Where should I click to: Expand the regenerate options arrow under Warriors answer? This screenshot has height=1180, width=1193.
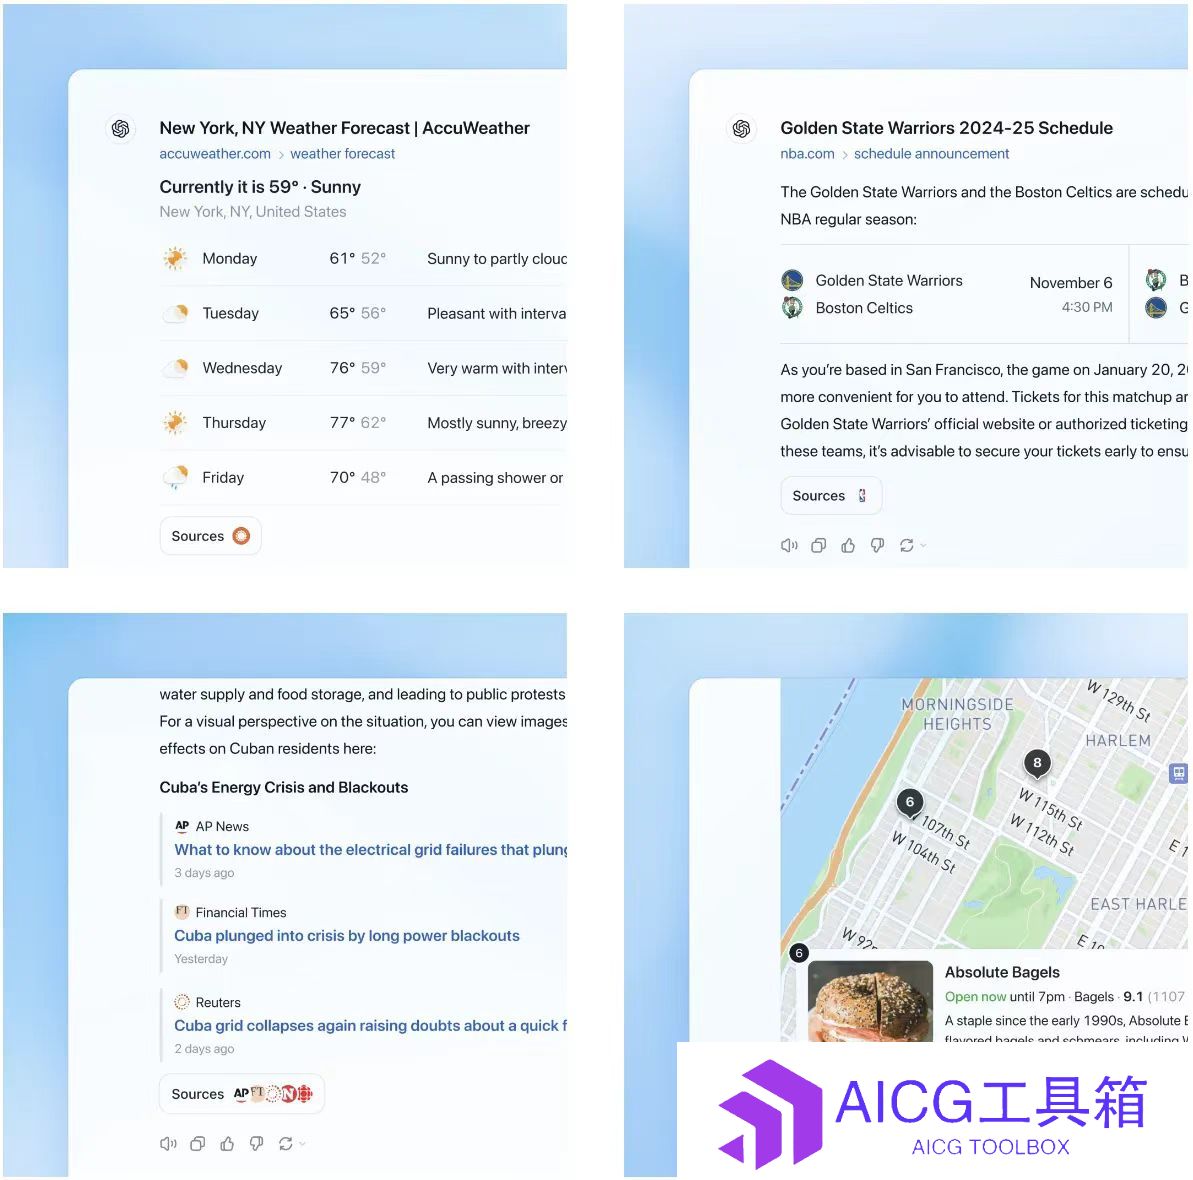point(923,545)
